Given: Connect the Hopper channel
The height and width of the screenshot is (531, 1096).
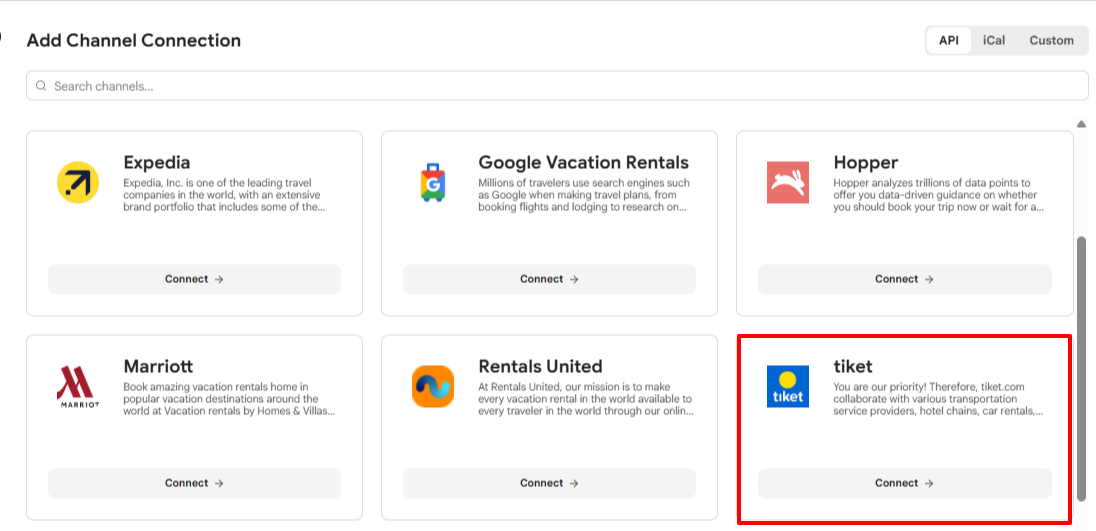Looking at the screenshot, I should (904, 279).
